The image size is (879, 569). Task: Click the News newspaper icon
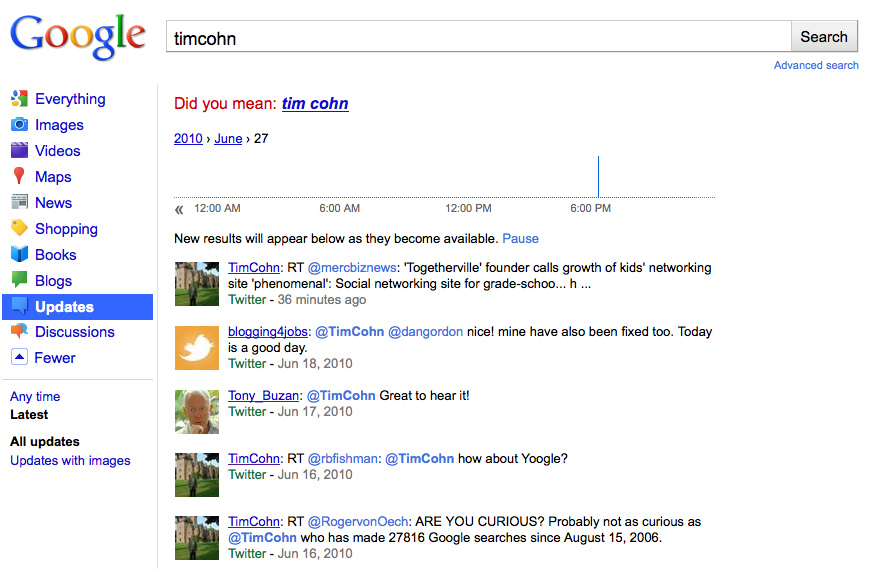pos(19,203)
